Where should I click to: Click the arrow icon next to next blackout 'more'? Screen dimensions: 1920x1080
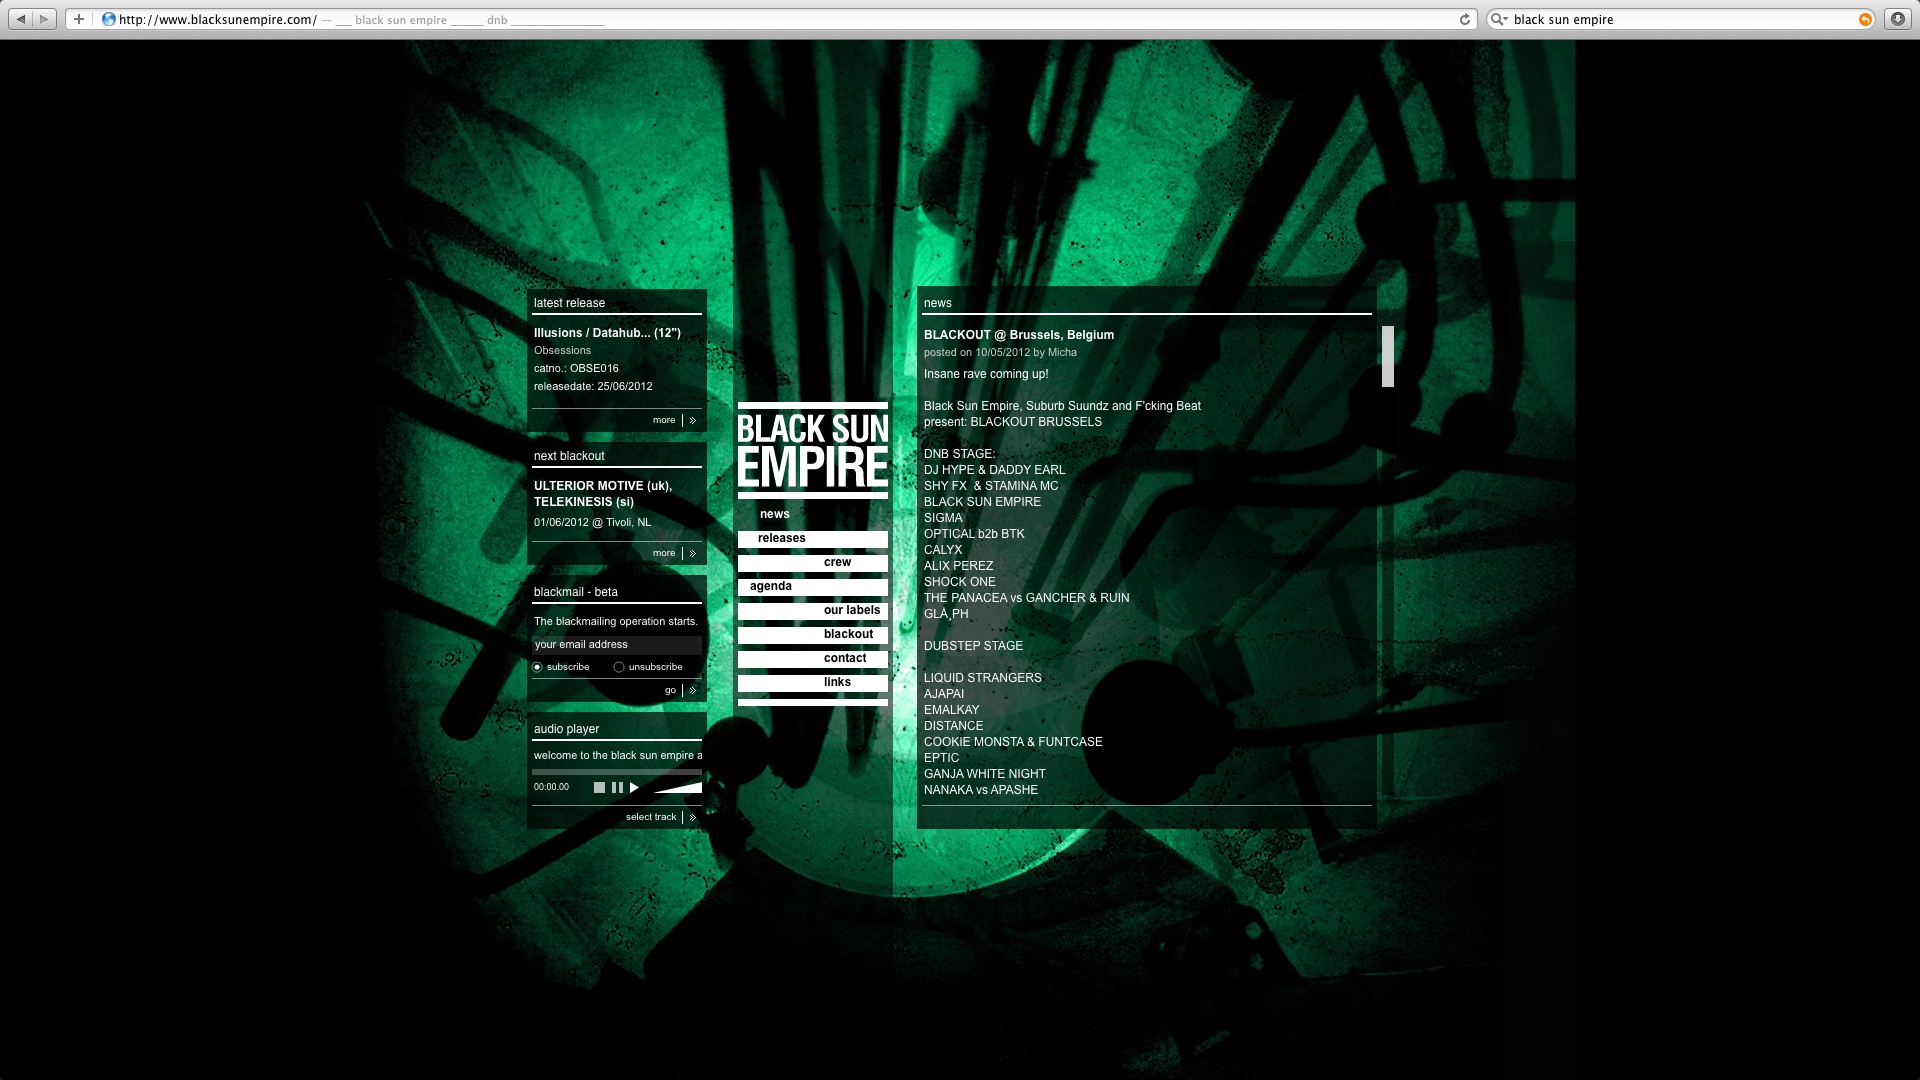pyautogui.click(x=692, y=554)
